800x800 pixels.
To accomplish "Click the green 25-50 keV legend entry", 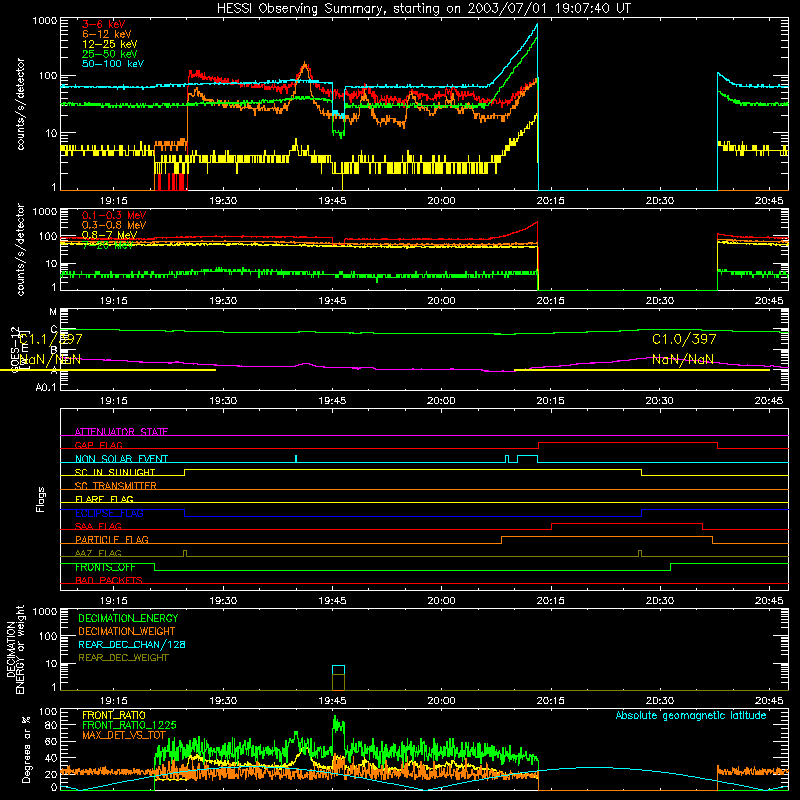I will [x=110, y=54].
